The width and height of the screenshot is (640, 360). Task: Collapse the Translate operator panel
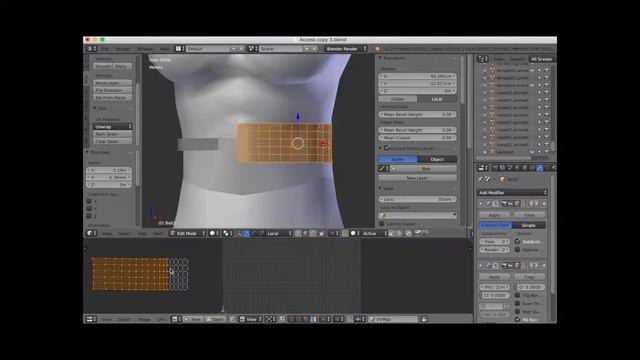(x=87, y=152)
